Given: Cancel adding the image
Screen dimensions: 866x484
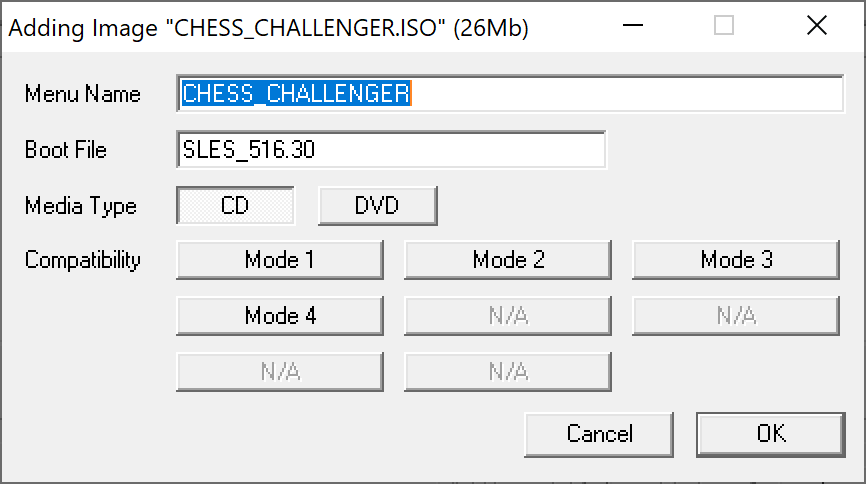Looking at the screenshot, I should click(x=599, y=433).
